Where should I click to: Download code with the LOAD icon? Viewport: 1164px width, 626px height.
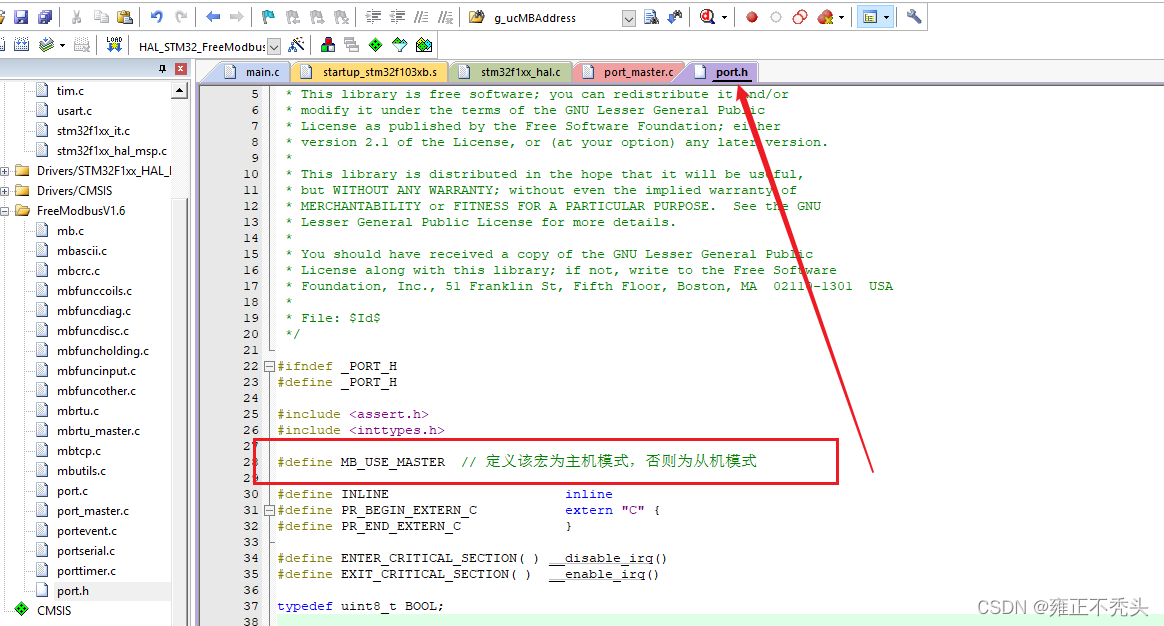114,45
